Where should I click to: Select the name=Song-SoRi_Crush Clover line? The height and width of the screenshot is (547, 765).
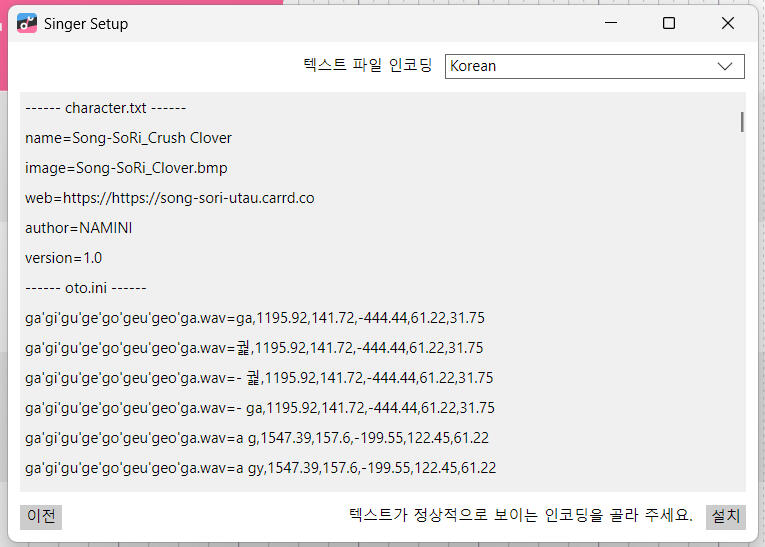pyautogui.click(x=128, y=138)
